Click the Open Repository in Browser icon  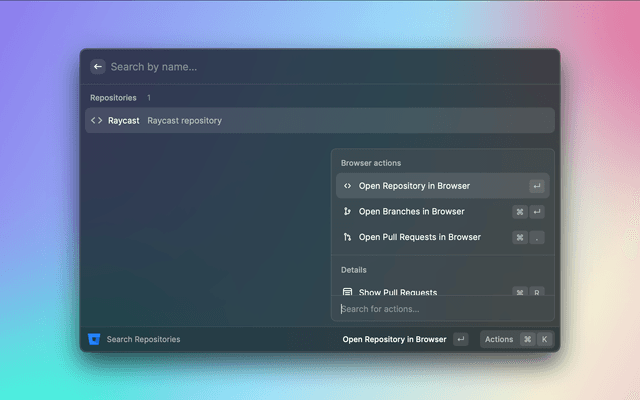pos(347,186)
